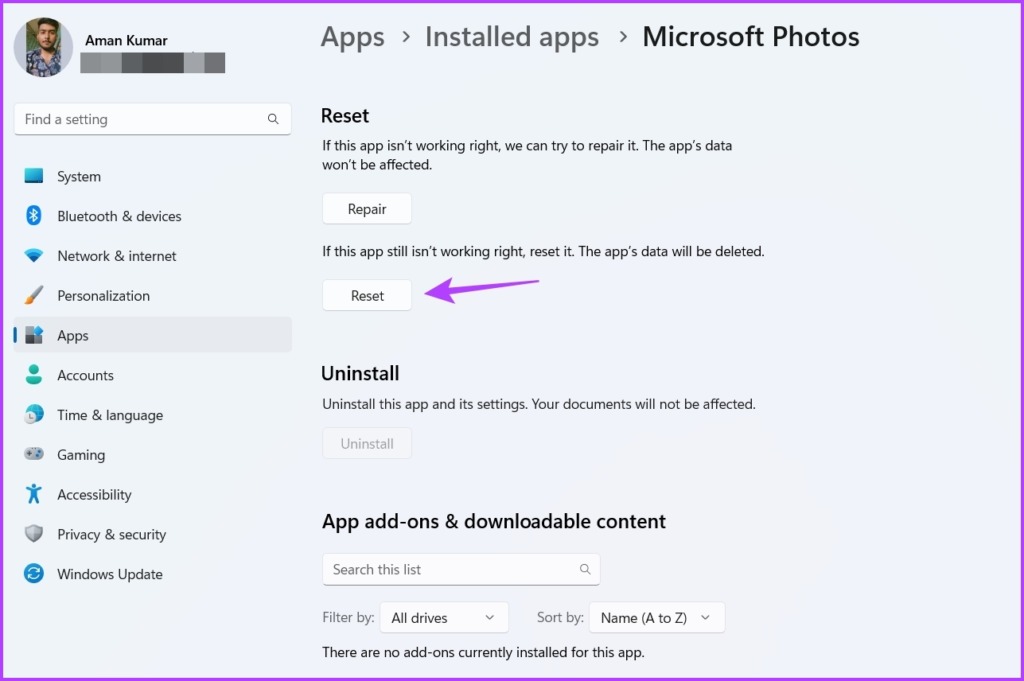Viewport: 1024px width, 681px height.
Task: Select the Windows Update icon
Action: pyautogui.click(x=34, y=574)
